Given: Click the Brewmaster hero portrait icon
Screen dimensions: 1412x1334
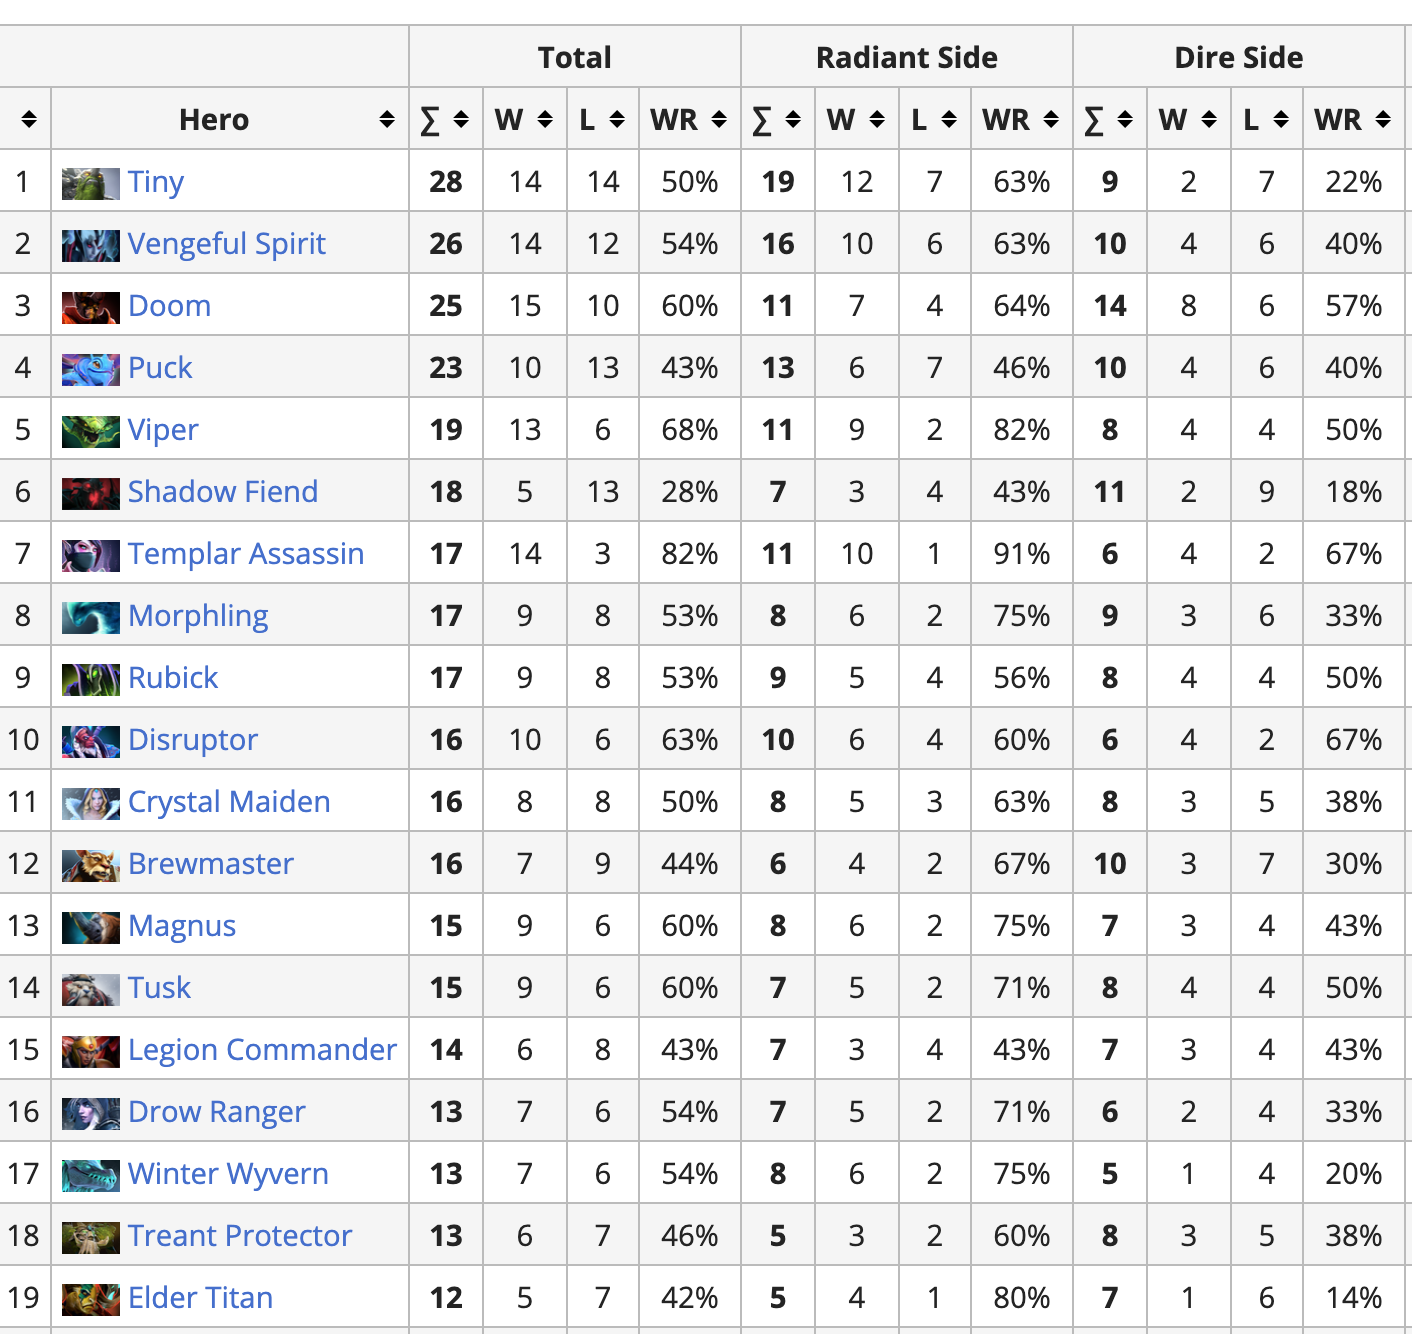Looking at the screenshot, I should [90, 865].
